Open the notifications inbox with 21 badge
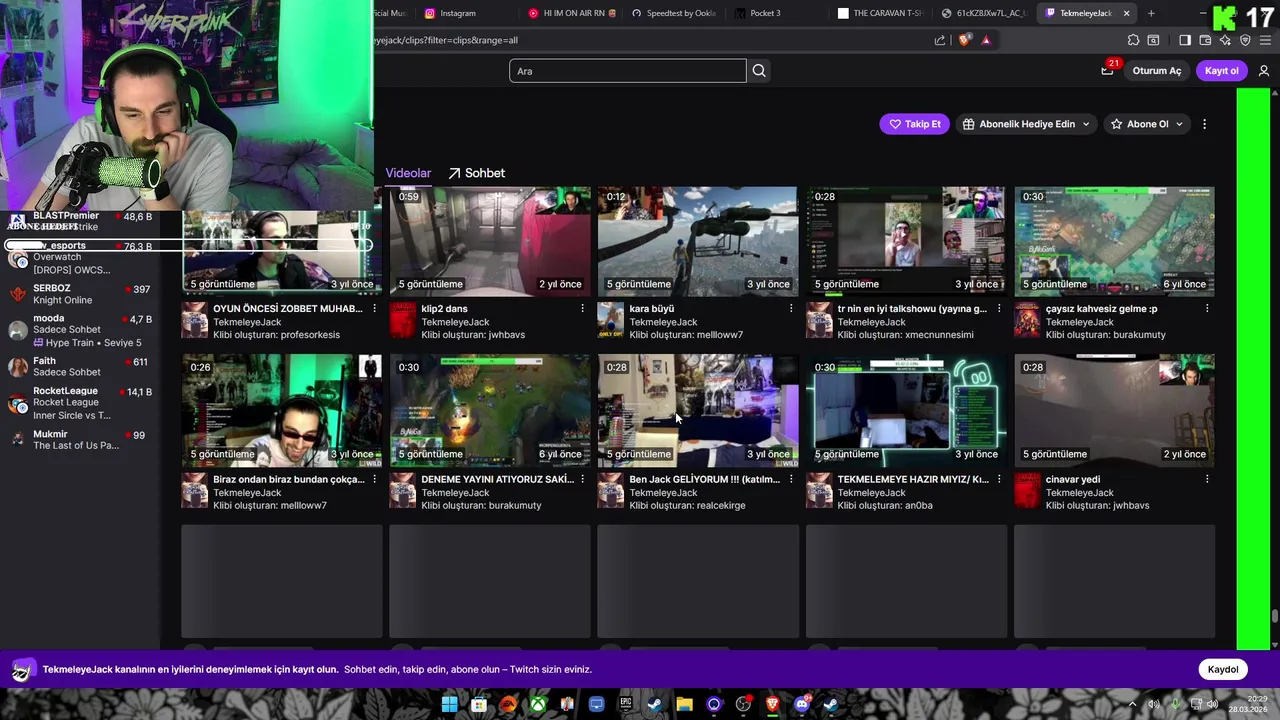Screen dimensions: 1280x720 coord(1107,70)
